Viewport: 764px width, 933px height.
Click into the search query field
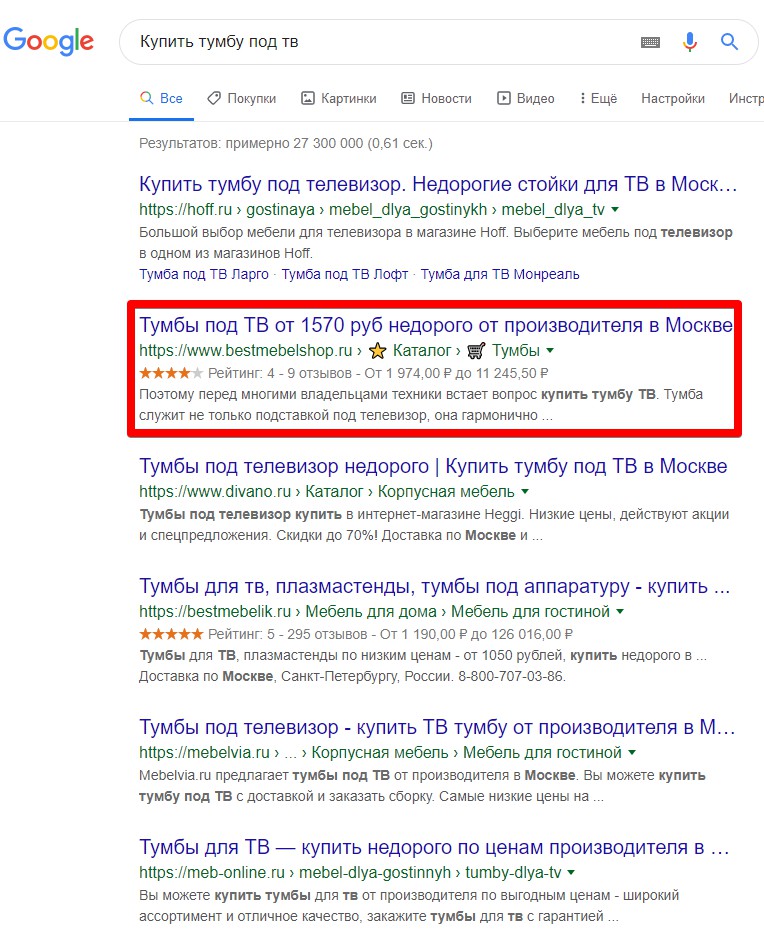coord(380,42)
